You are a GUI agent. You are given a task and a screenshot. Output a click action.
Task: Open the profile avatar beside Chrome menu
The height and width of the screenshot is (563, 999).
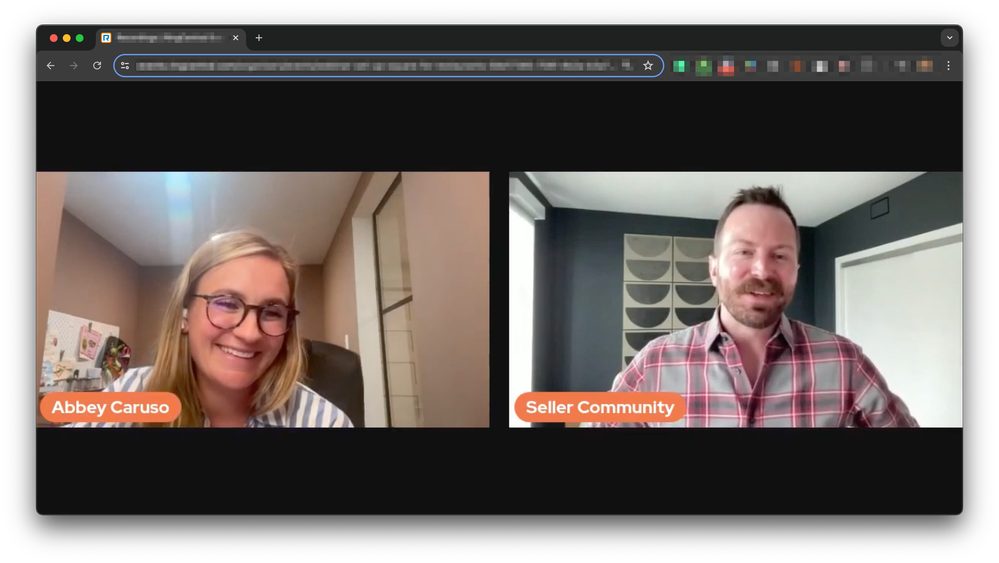click(x=925, y=66)
